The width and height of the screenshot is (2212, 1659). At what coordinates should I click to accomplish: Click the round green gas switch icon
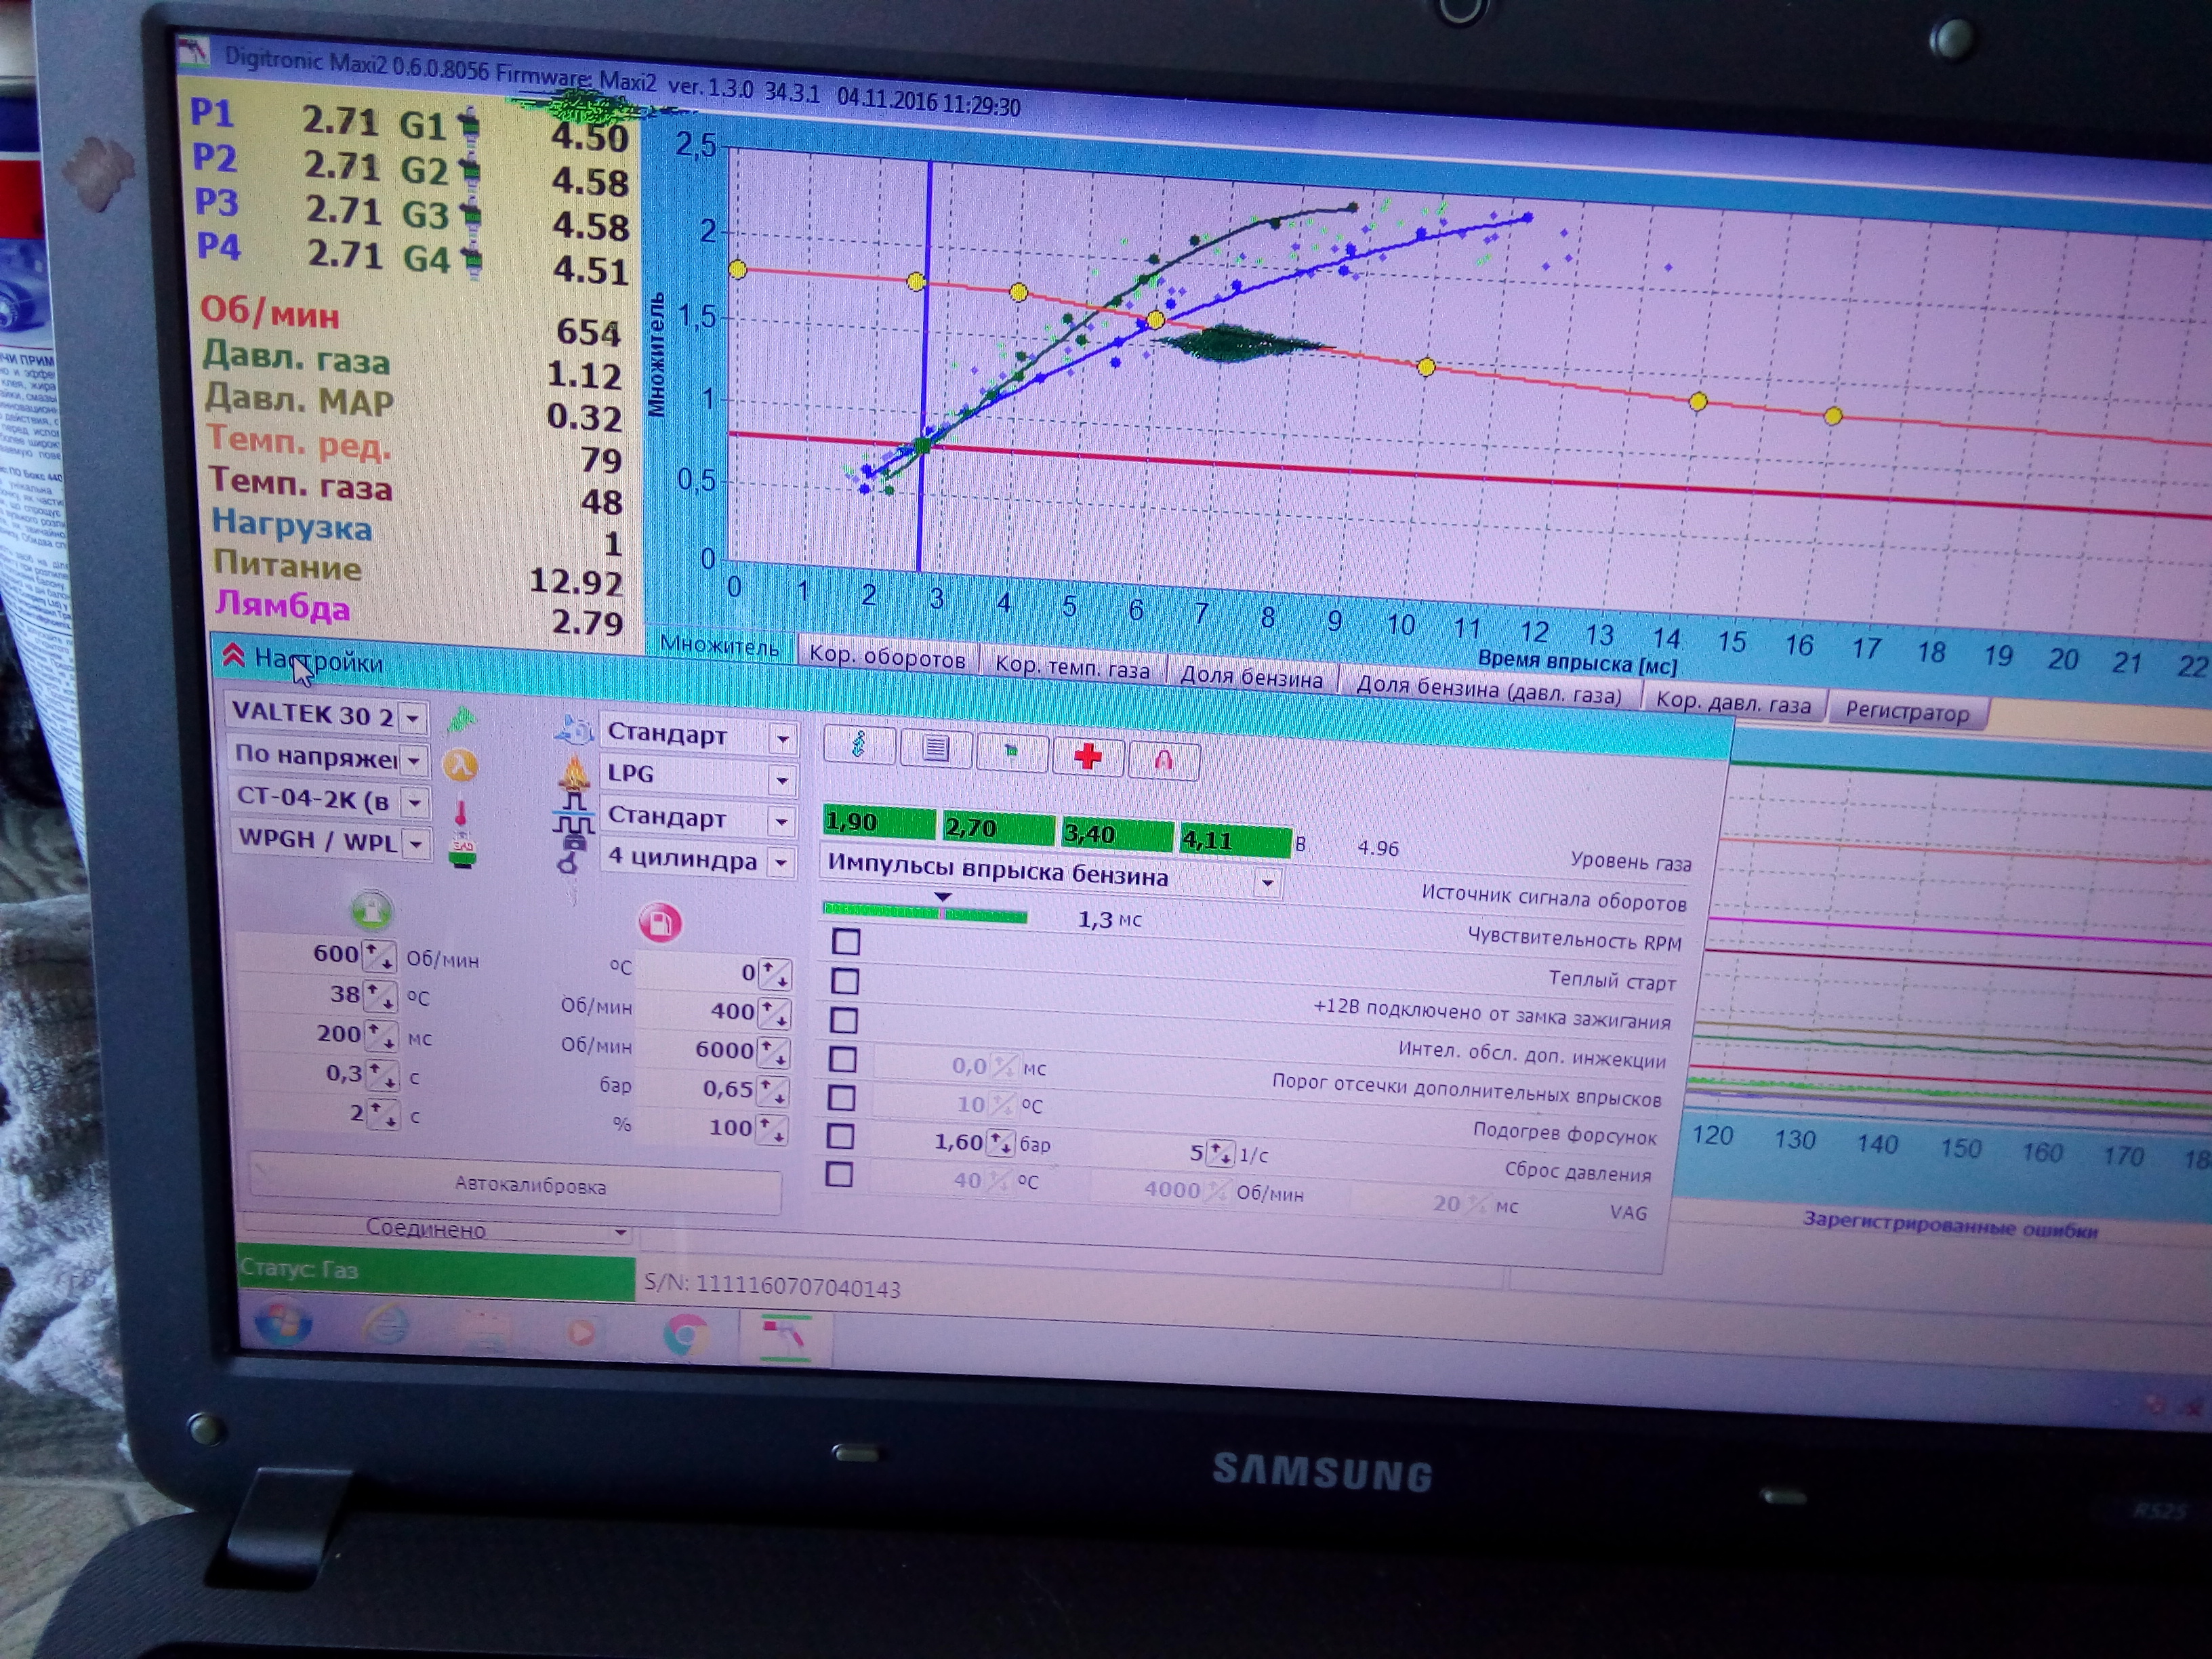[x=371, y=911]
